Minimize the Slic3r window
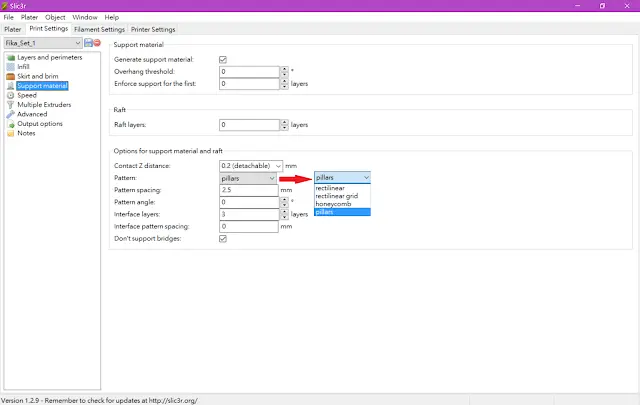This screenshot has height=405, width=640. click(578, 6)
